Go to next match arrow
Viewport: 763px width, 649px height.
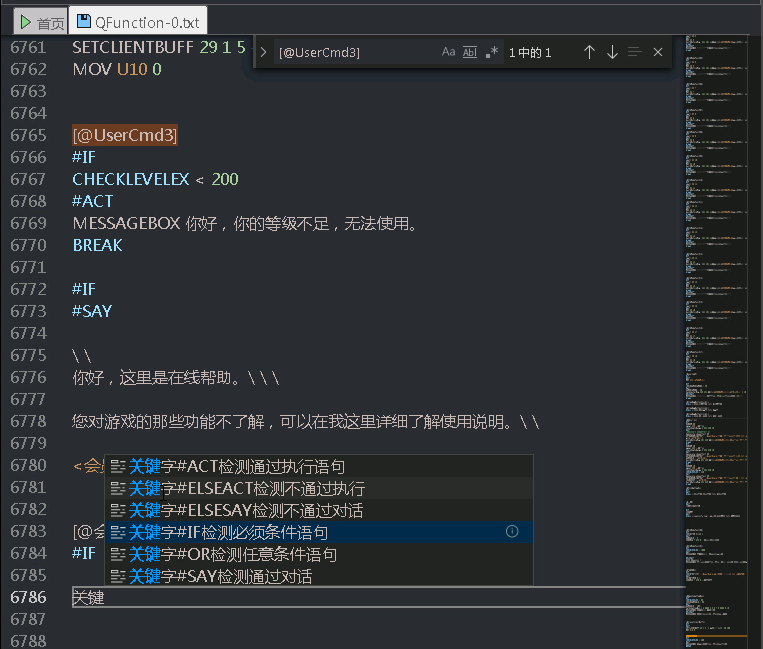(x=612, y=52)
